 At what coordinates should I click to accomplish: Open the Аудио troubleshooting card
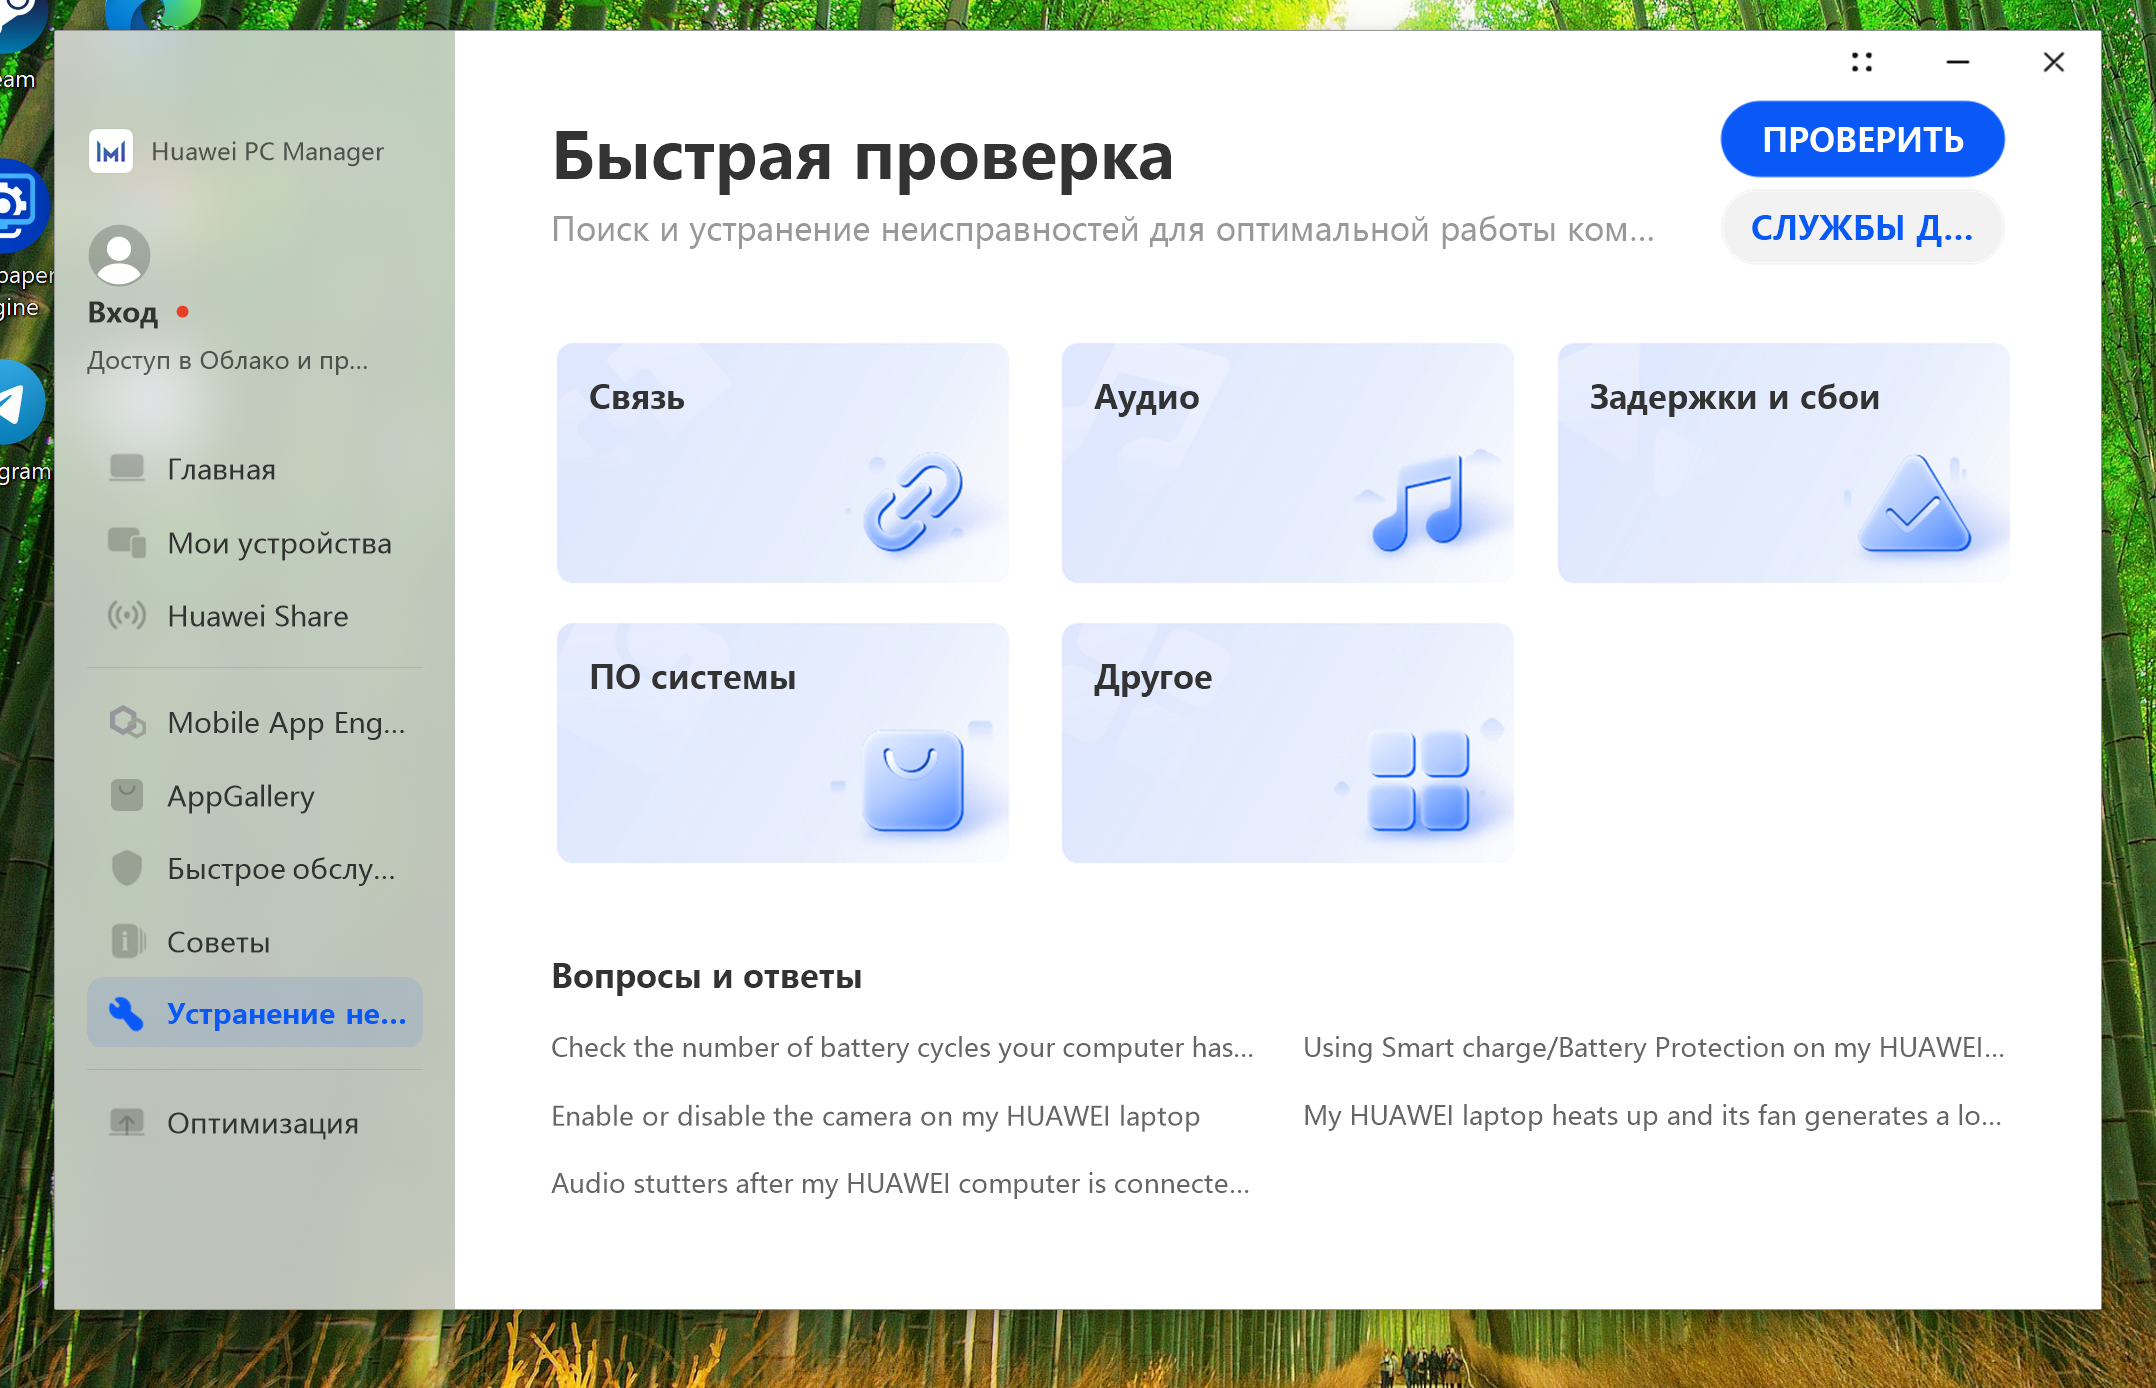click(1287, 462)
